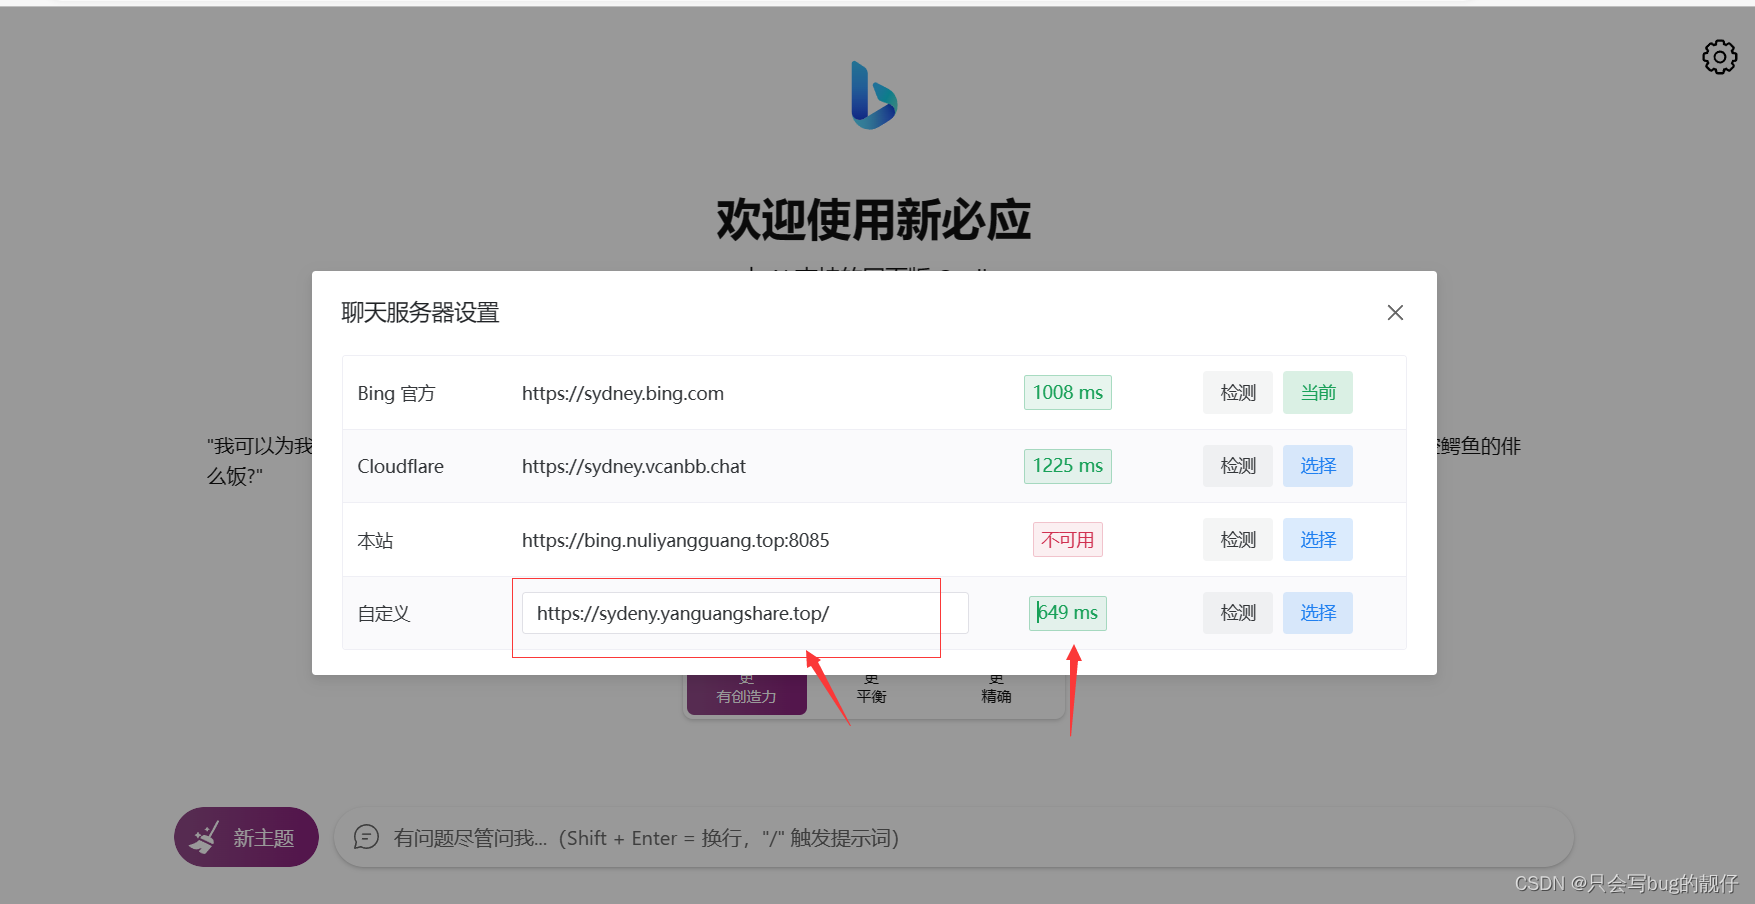Viewport: 1755px width, 904px height.
Task: Click the 649 ms latency tag
Action: [x=1068, y=613]
